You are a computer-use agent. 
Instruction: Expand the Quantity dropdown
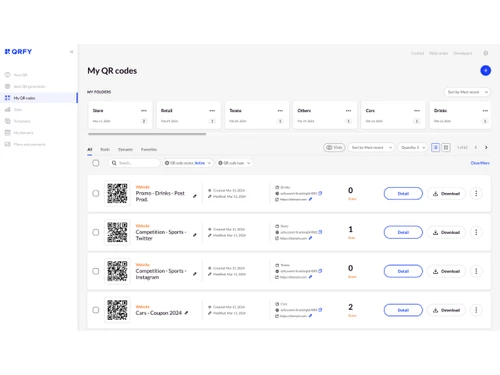[x=413, y=147]
